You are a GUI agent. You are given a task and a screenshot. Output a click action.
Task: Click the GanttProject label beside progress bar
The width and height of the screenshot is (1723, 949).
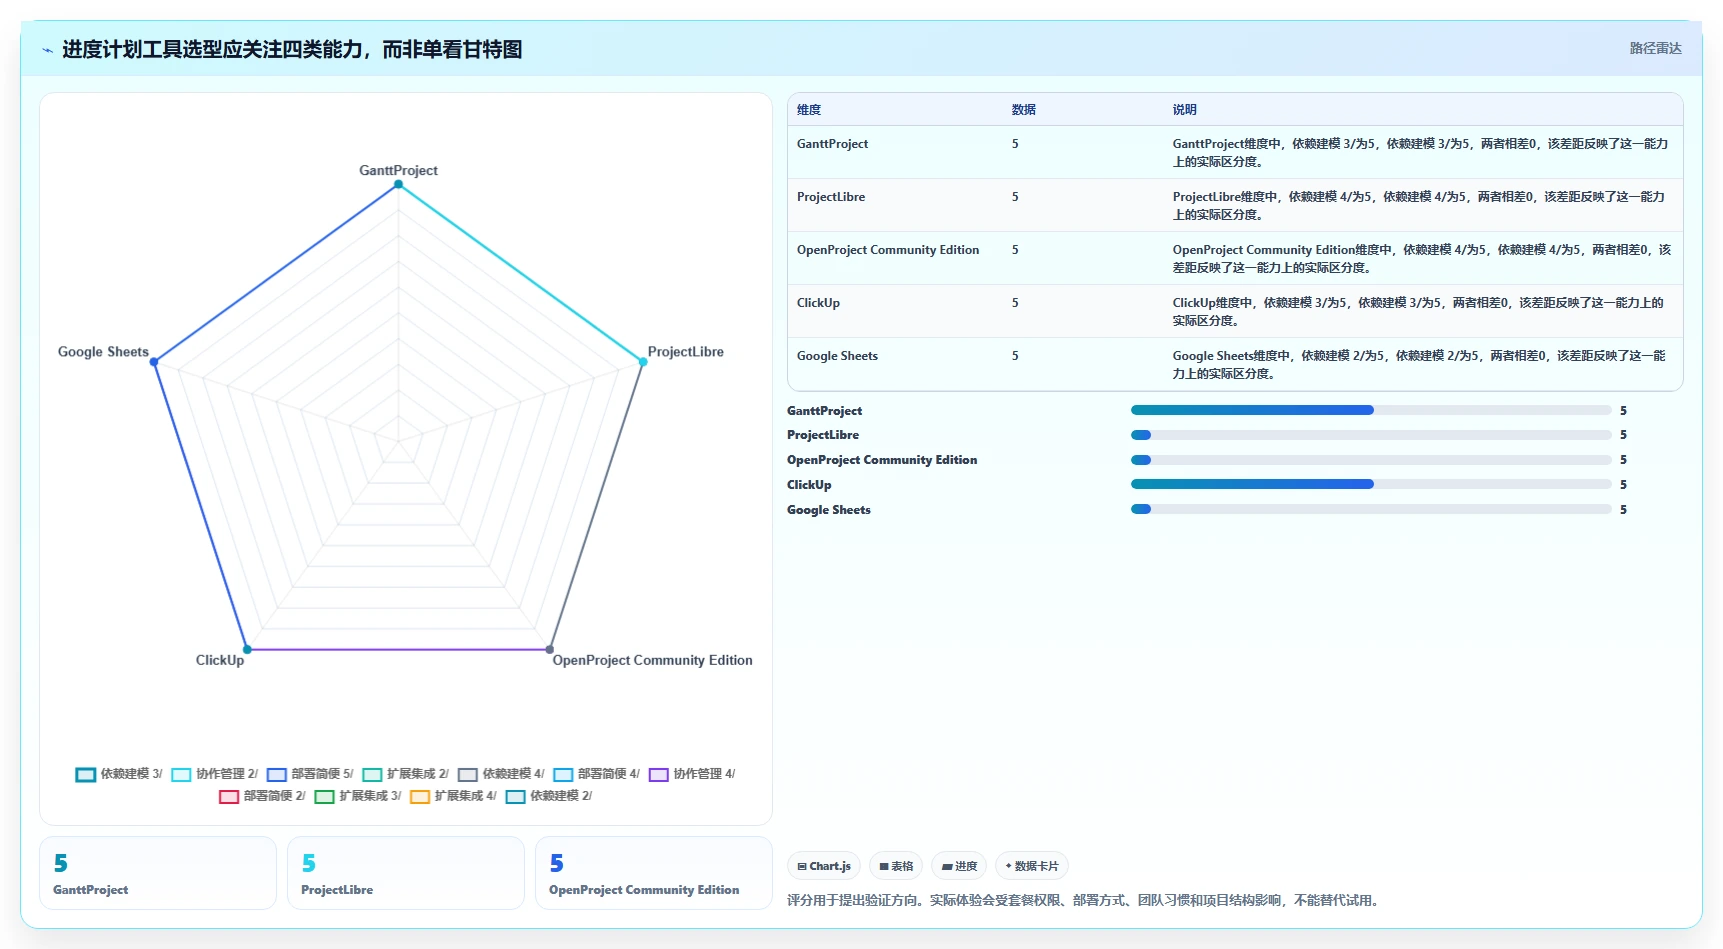pyautogui.click(x=824, y=411)
